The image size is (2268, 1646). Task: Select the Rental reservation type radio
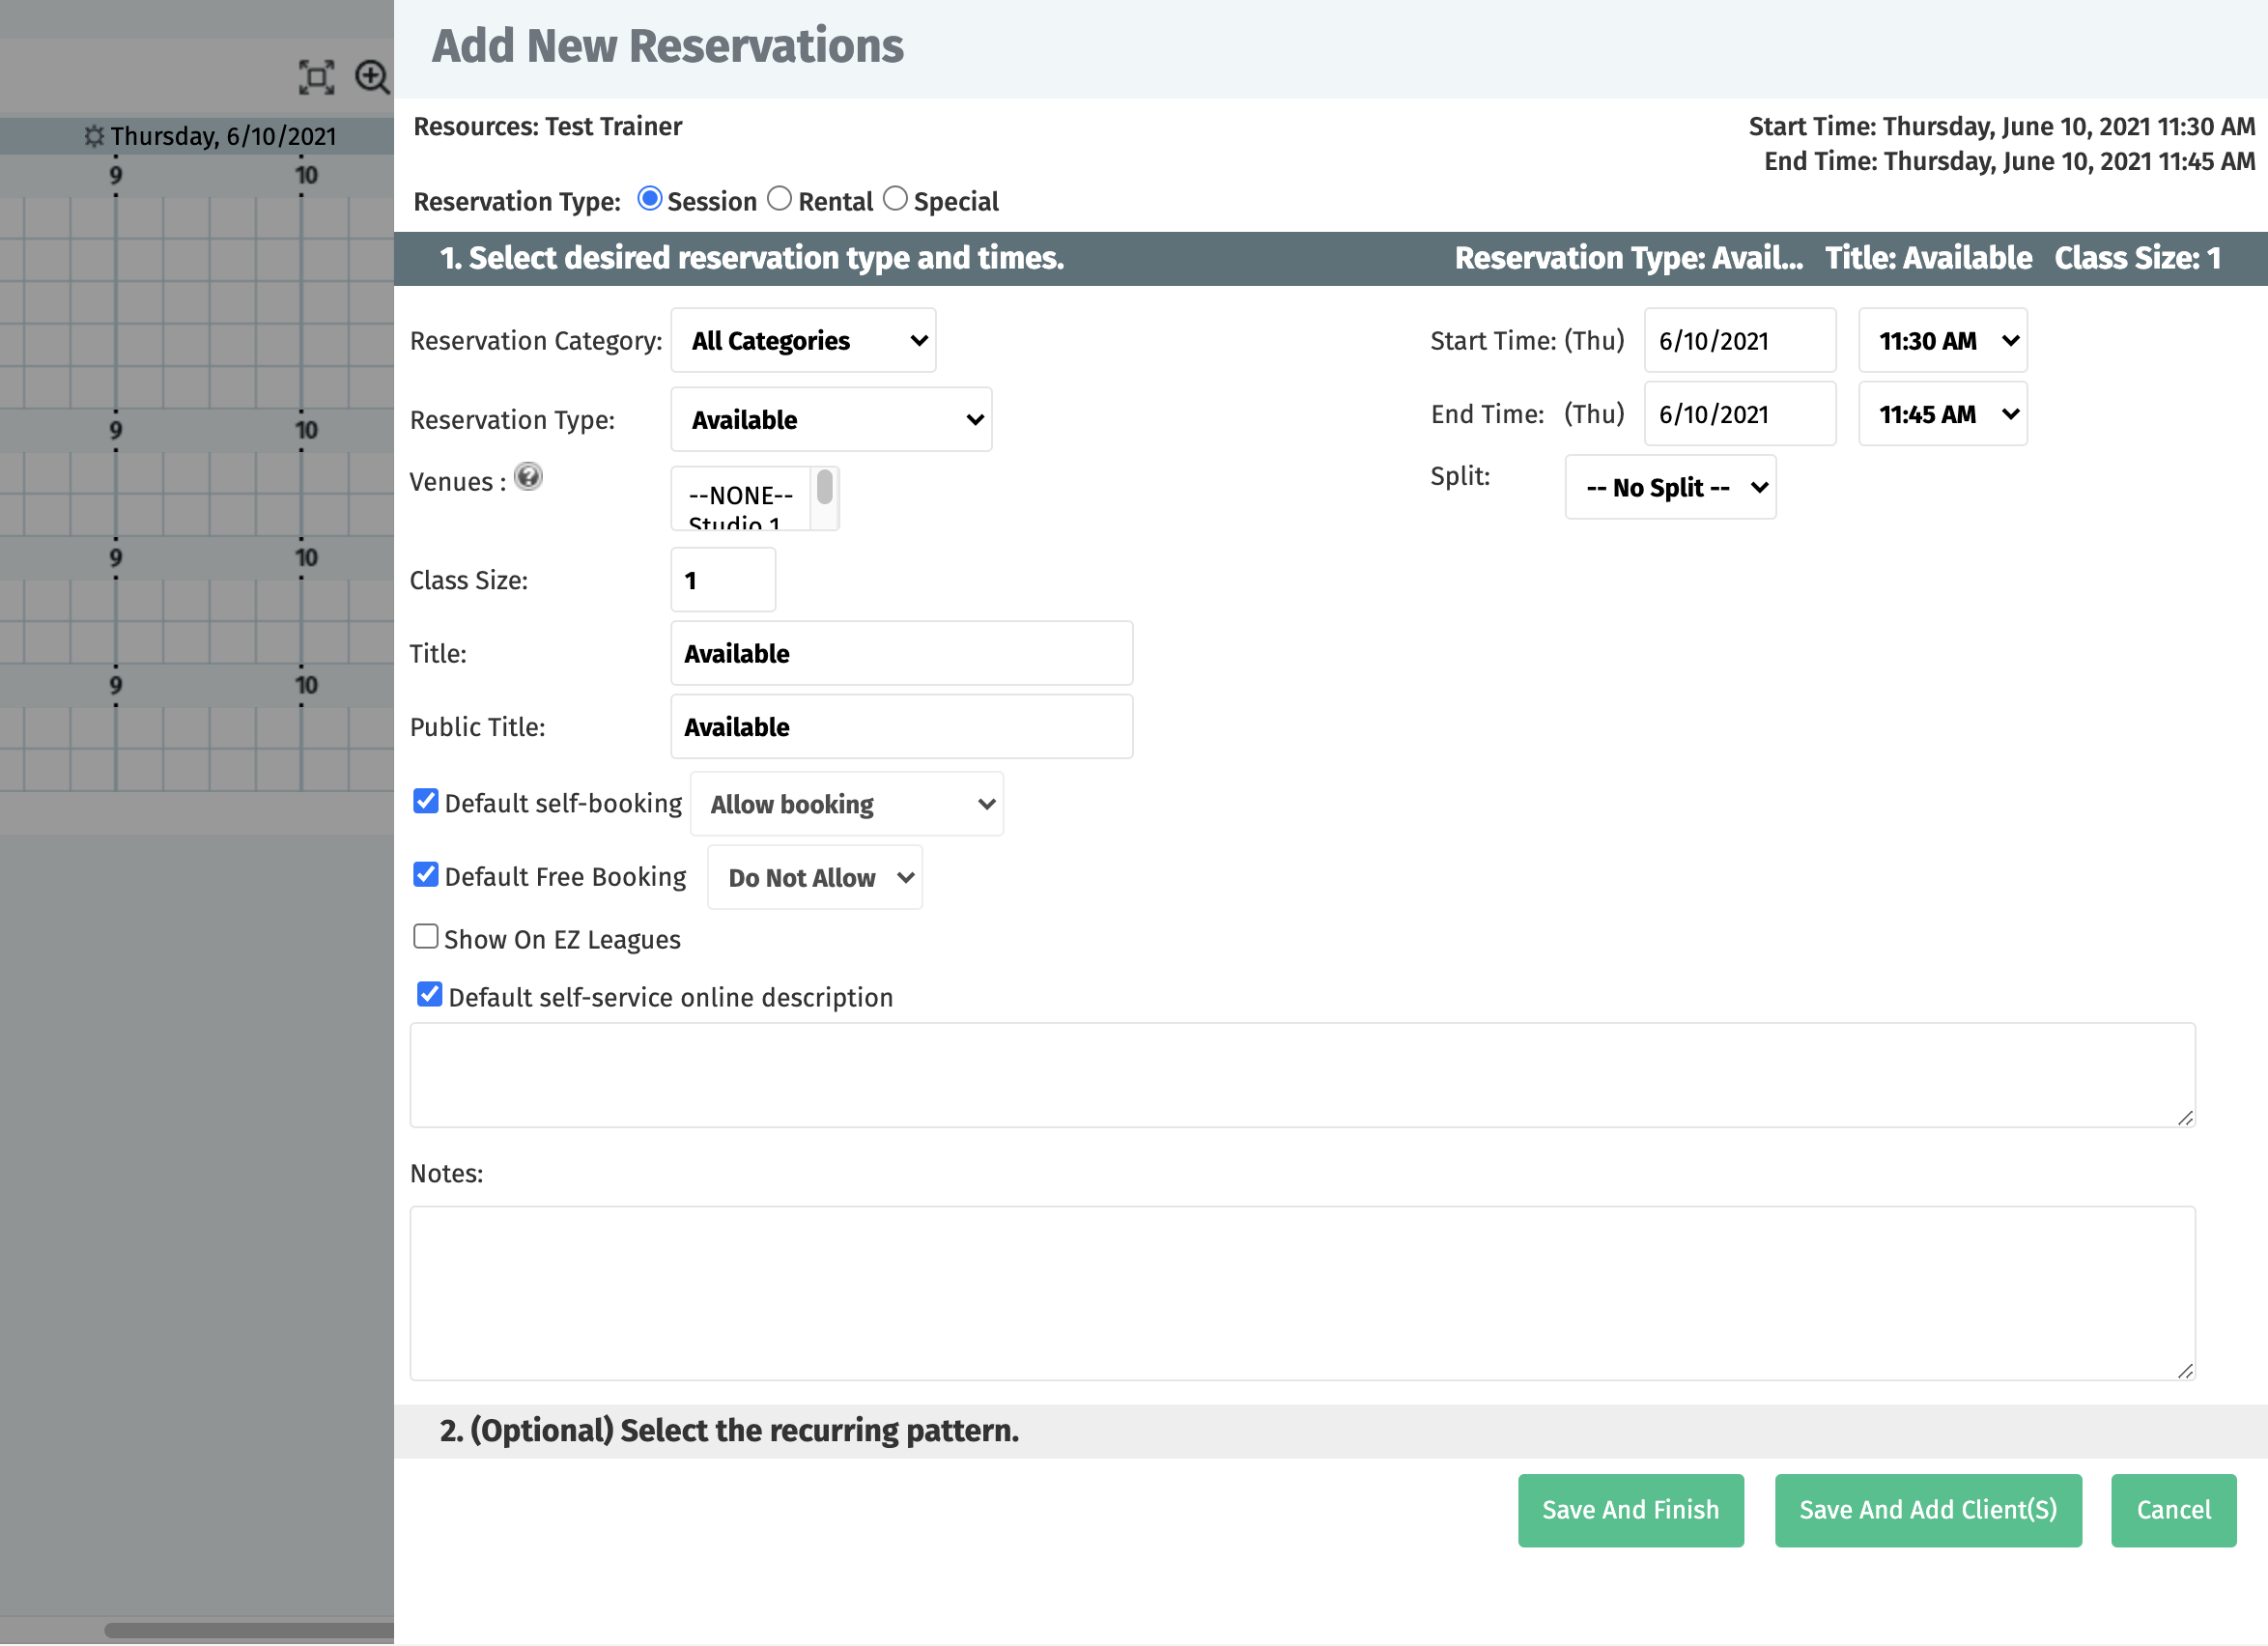779,199
